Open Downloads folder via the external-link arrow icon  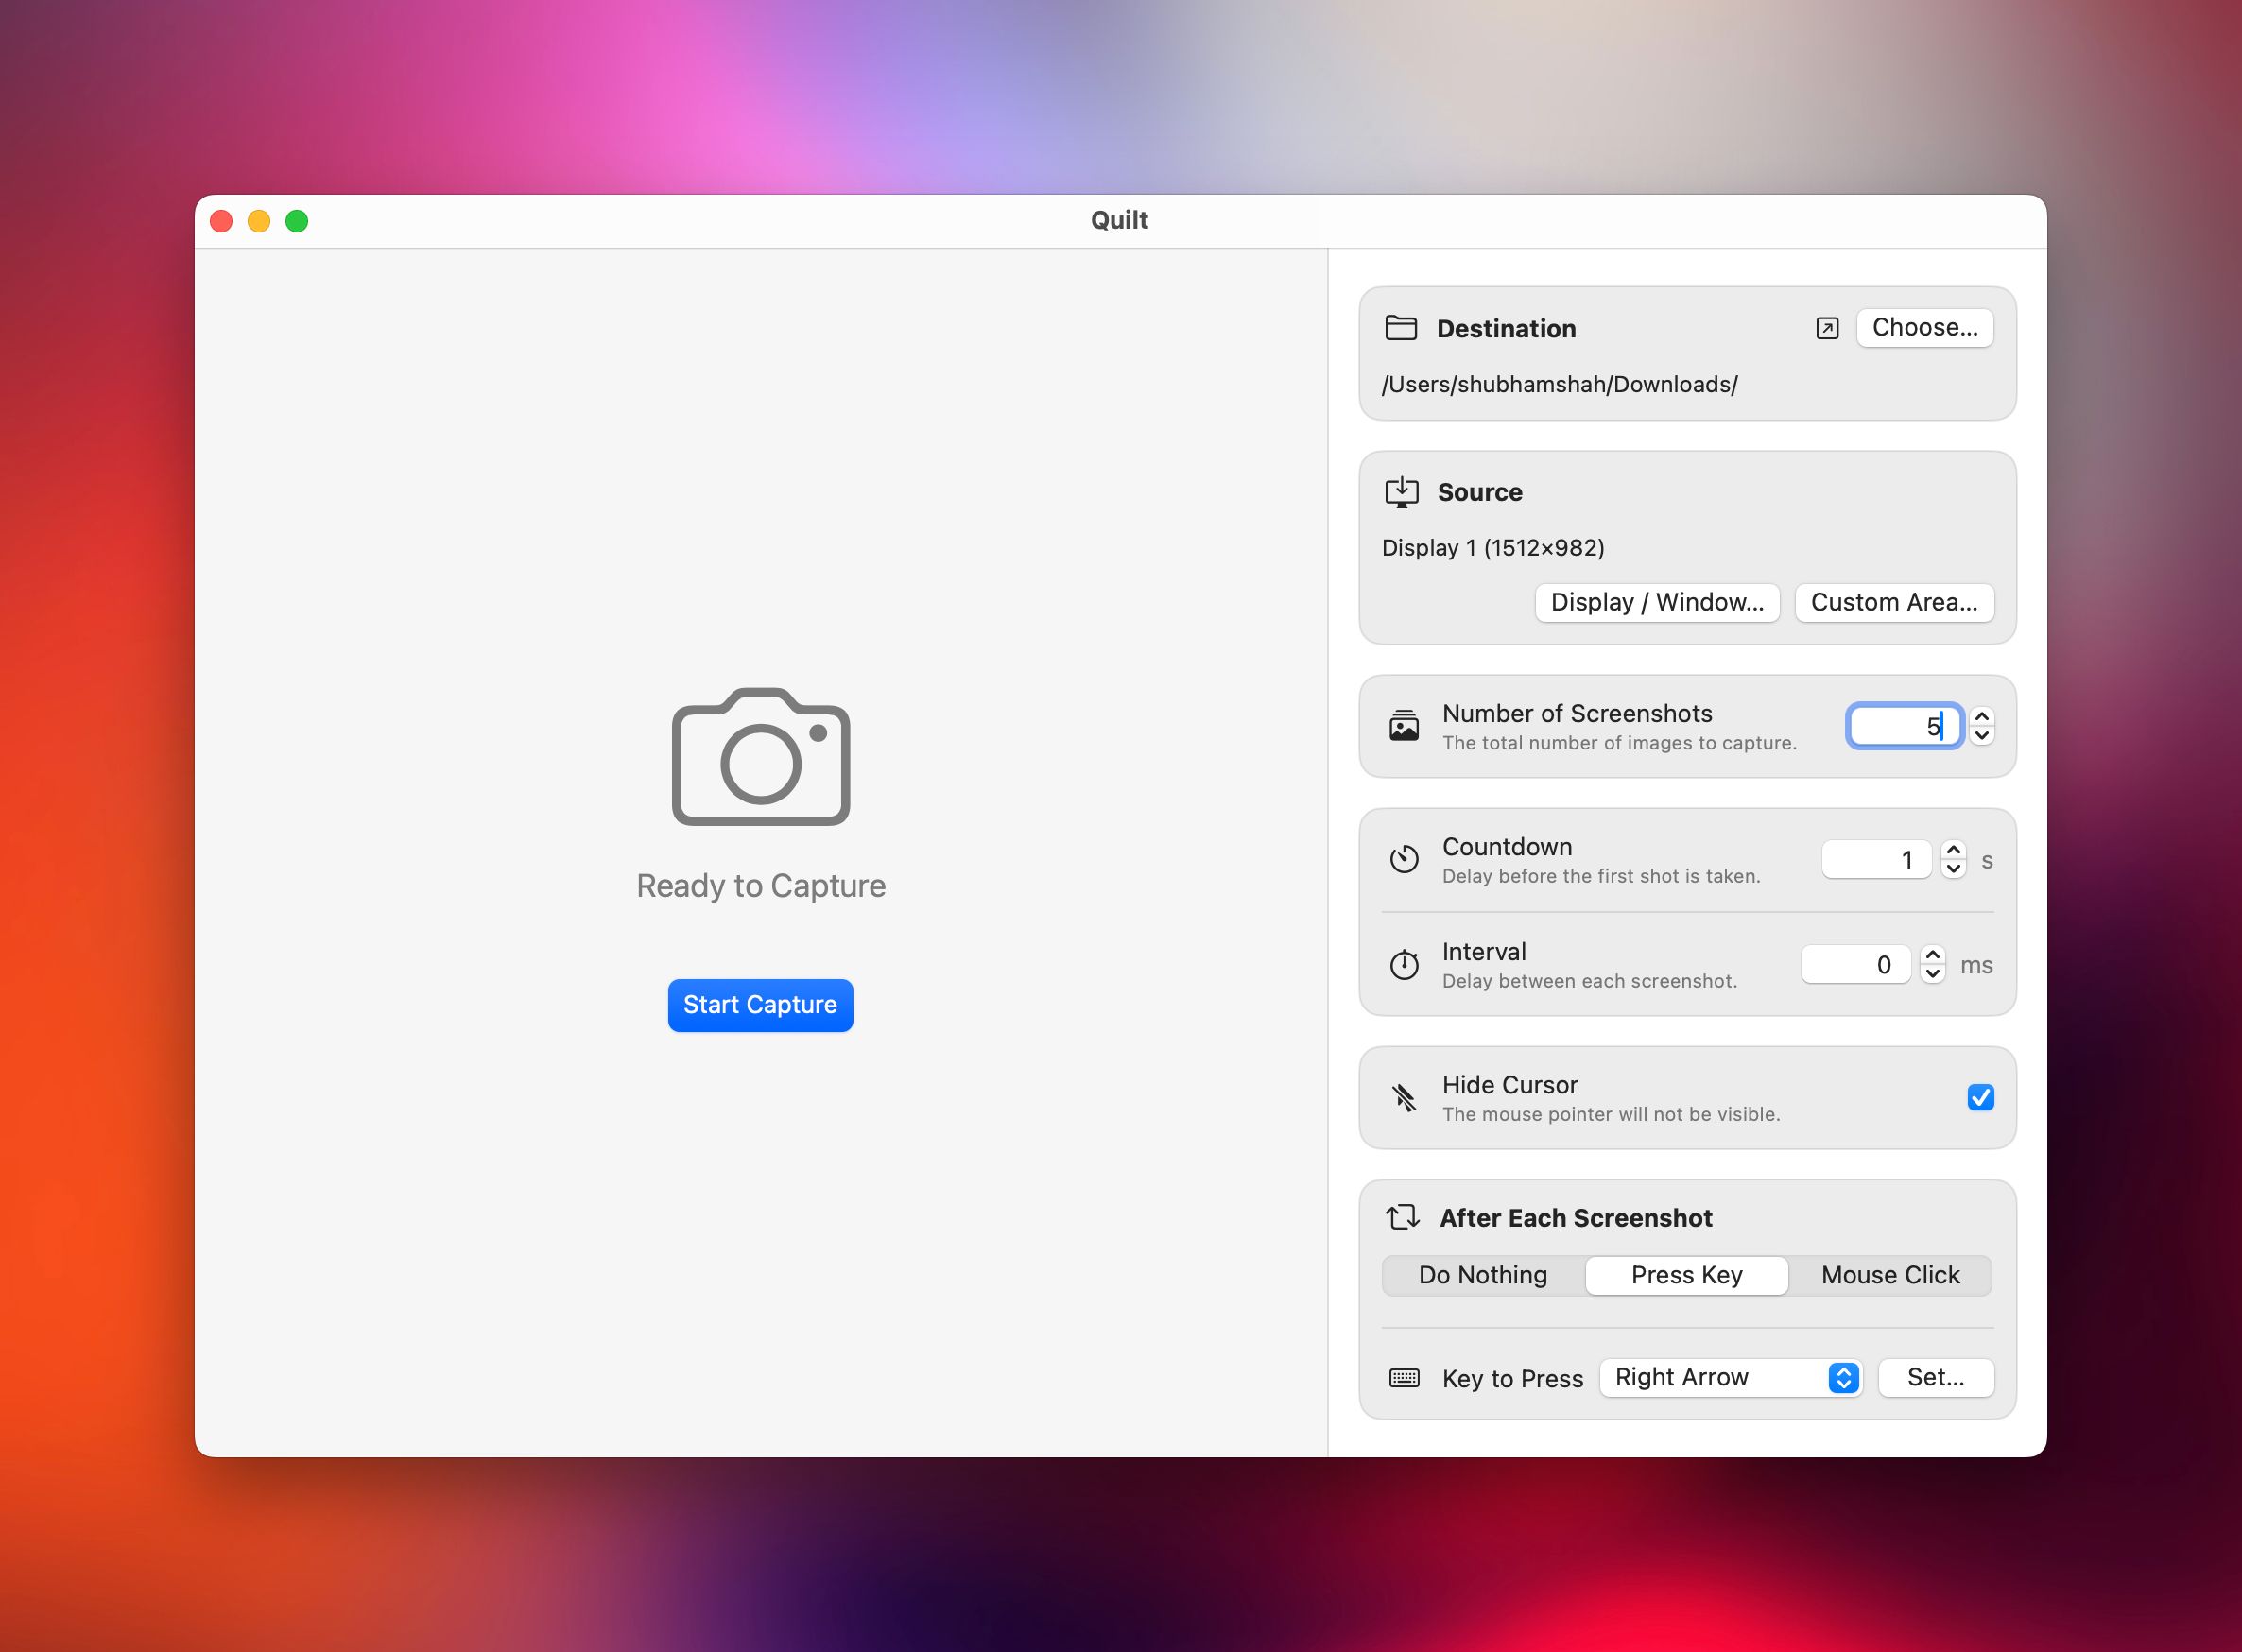[x=1827, y=327]
